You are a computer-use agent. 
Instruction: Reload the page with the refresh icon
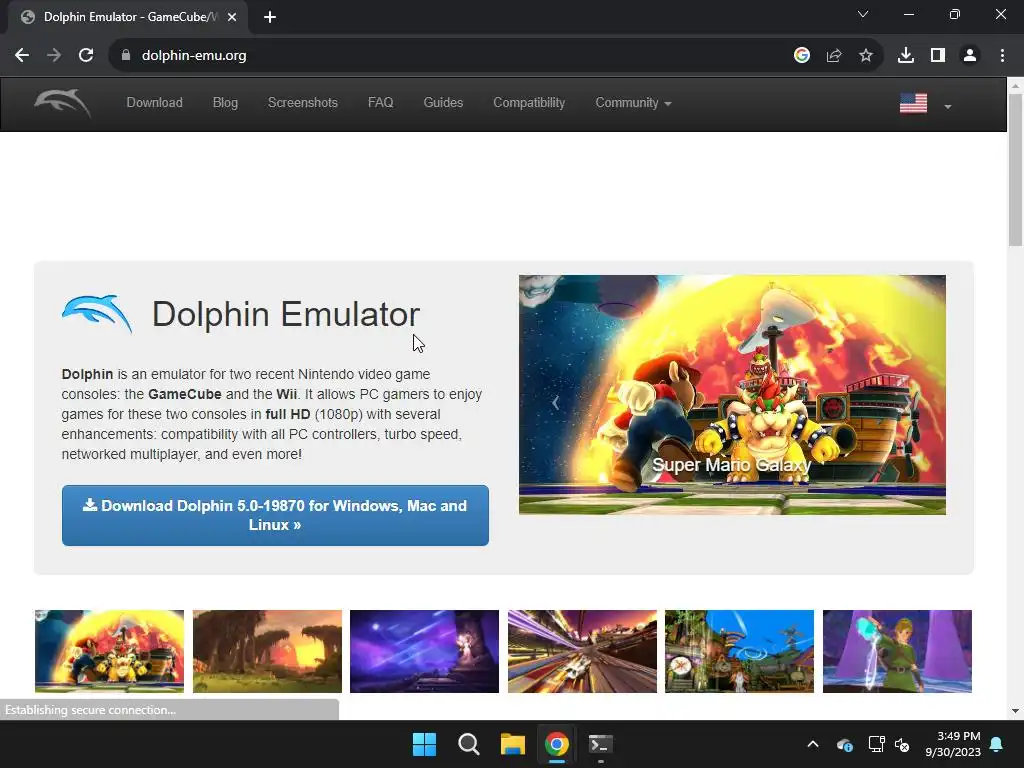[86, 56]
